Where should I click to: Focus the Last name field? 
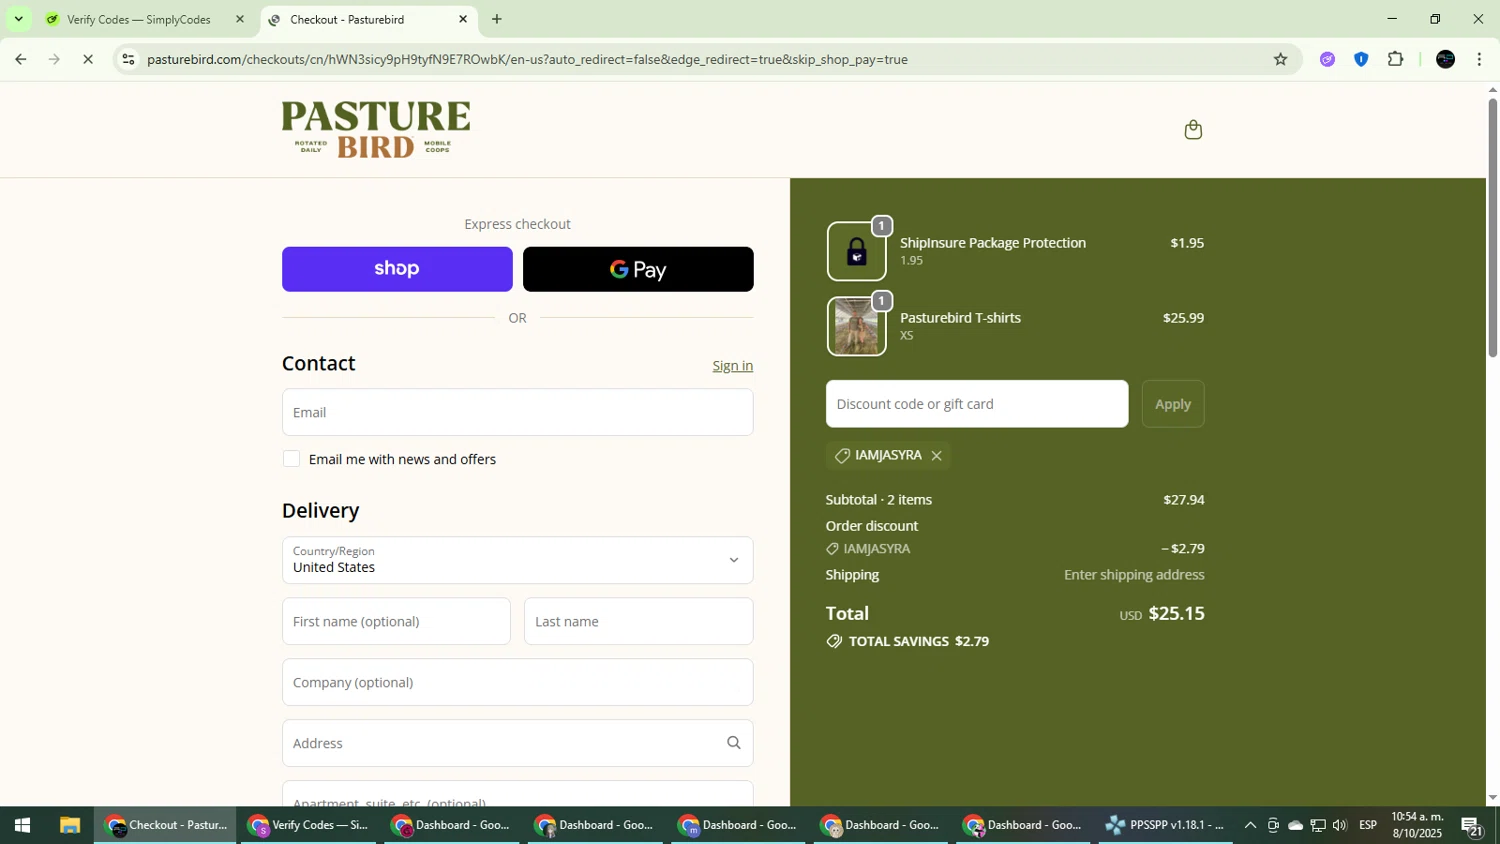(x=638, y=621)
